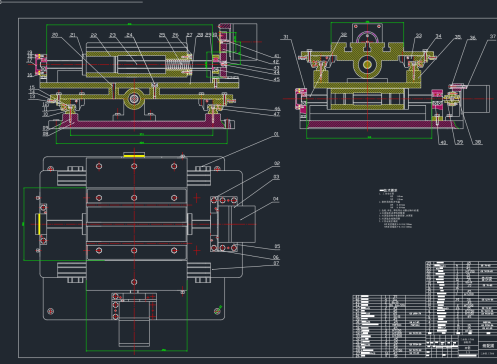
Task: Select part balloon label 46
Action: pos(277,109)
